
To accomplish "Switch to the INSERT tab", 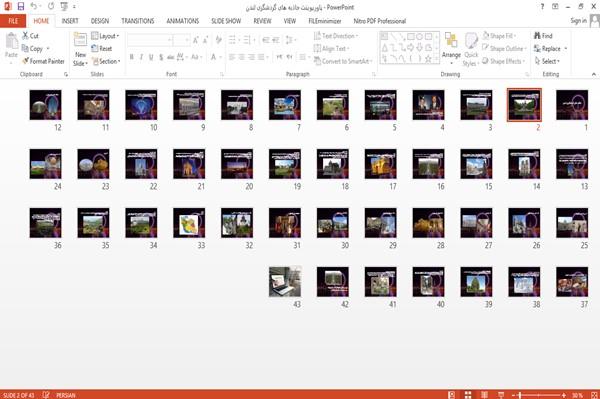I will 70,21.
